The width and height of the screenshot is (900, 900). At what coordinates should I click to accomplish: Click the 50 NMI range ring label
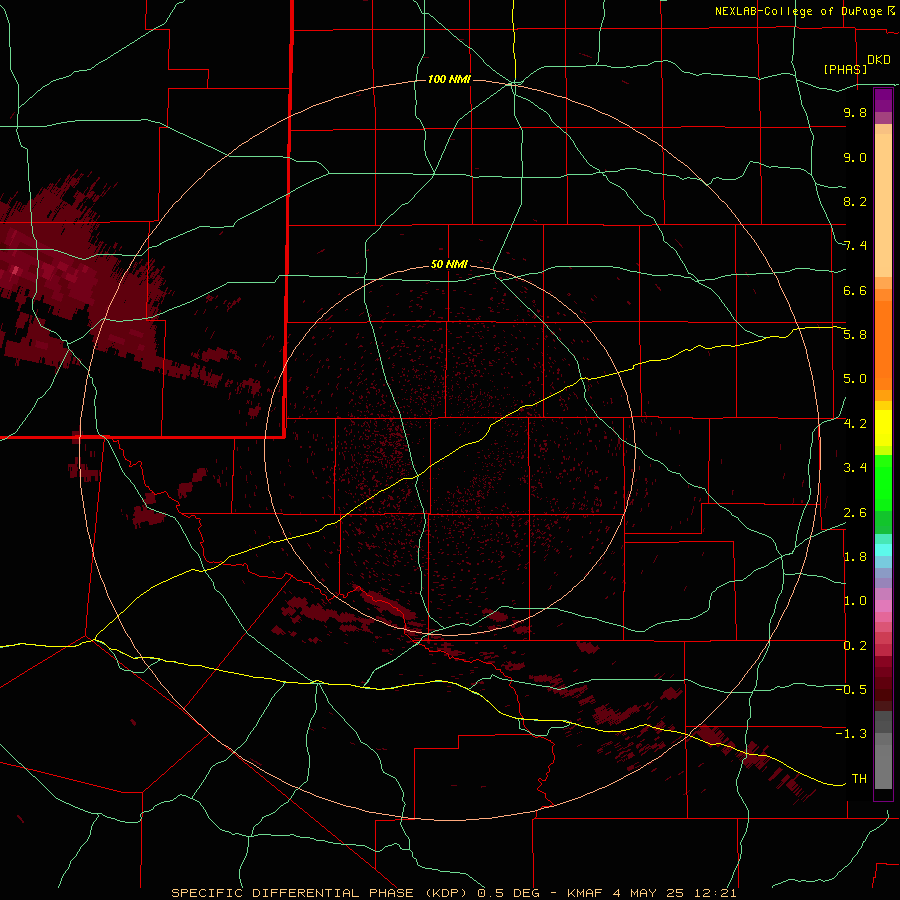point(449,264)
